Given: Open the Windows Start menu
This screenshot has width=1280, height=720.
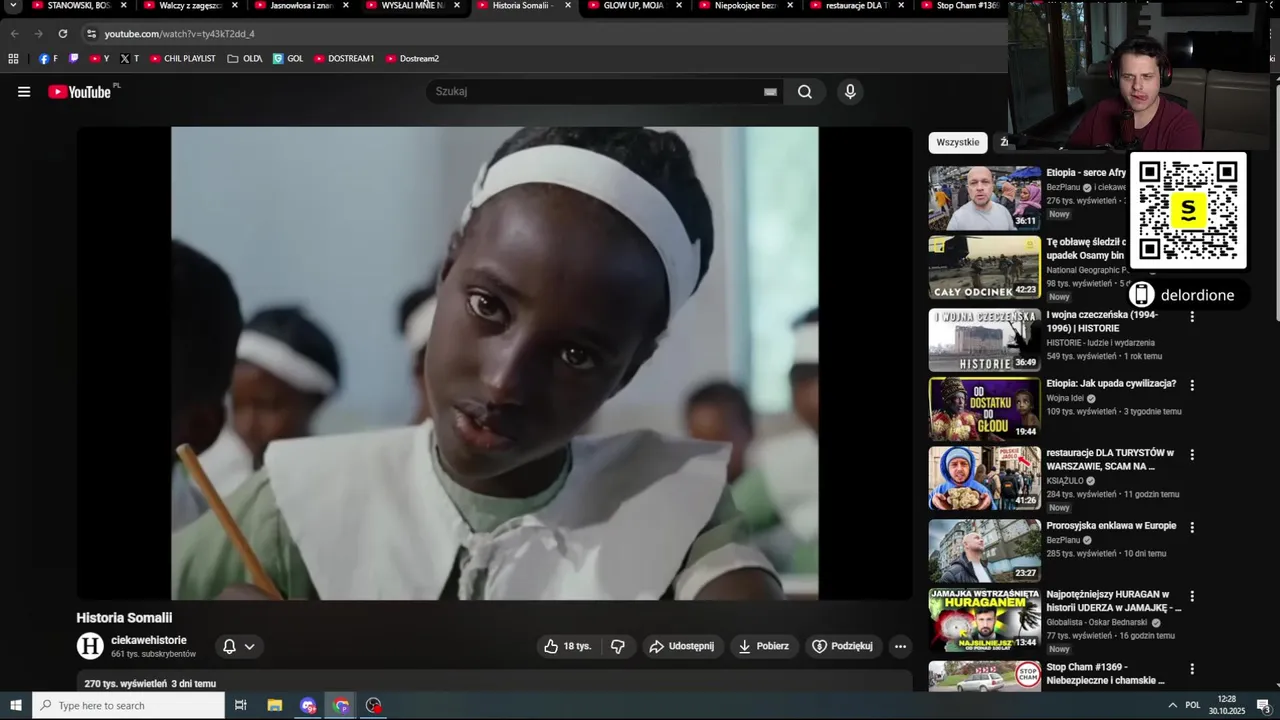Looking at the screenshot, I should click(15, 705).
